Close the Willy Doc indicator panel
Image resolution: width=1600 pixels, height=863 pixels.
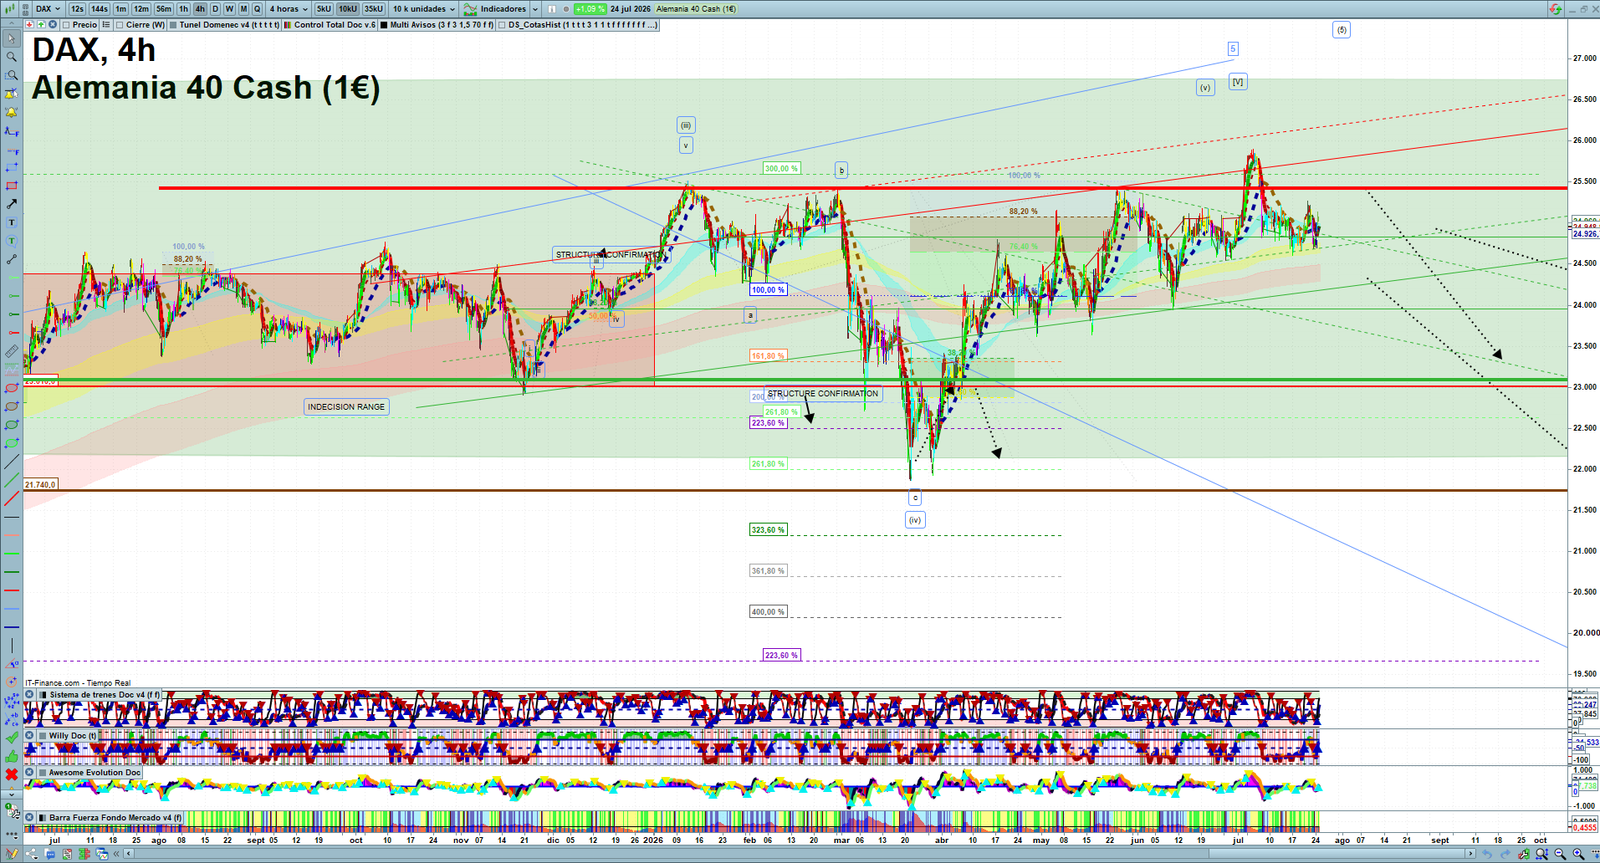[30, 735]
